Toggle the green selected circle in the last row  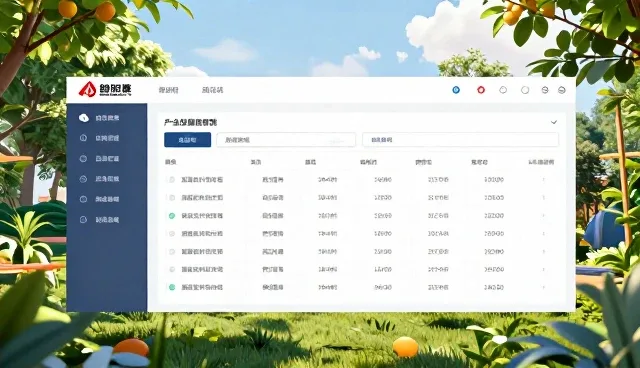tap(172, 287)
